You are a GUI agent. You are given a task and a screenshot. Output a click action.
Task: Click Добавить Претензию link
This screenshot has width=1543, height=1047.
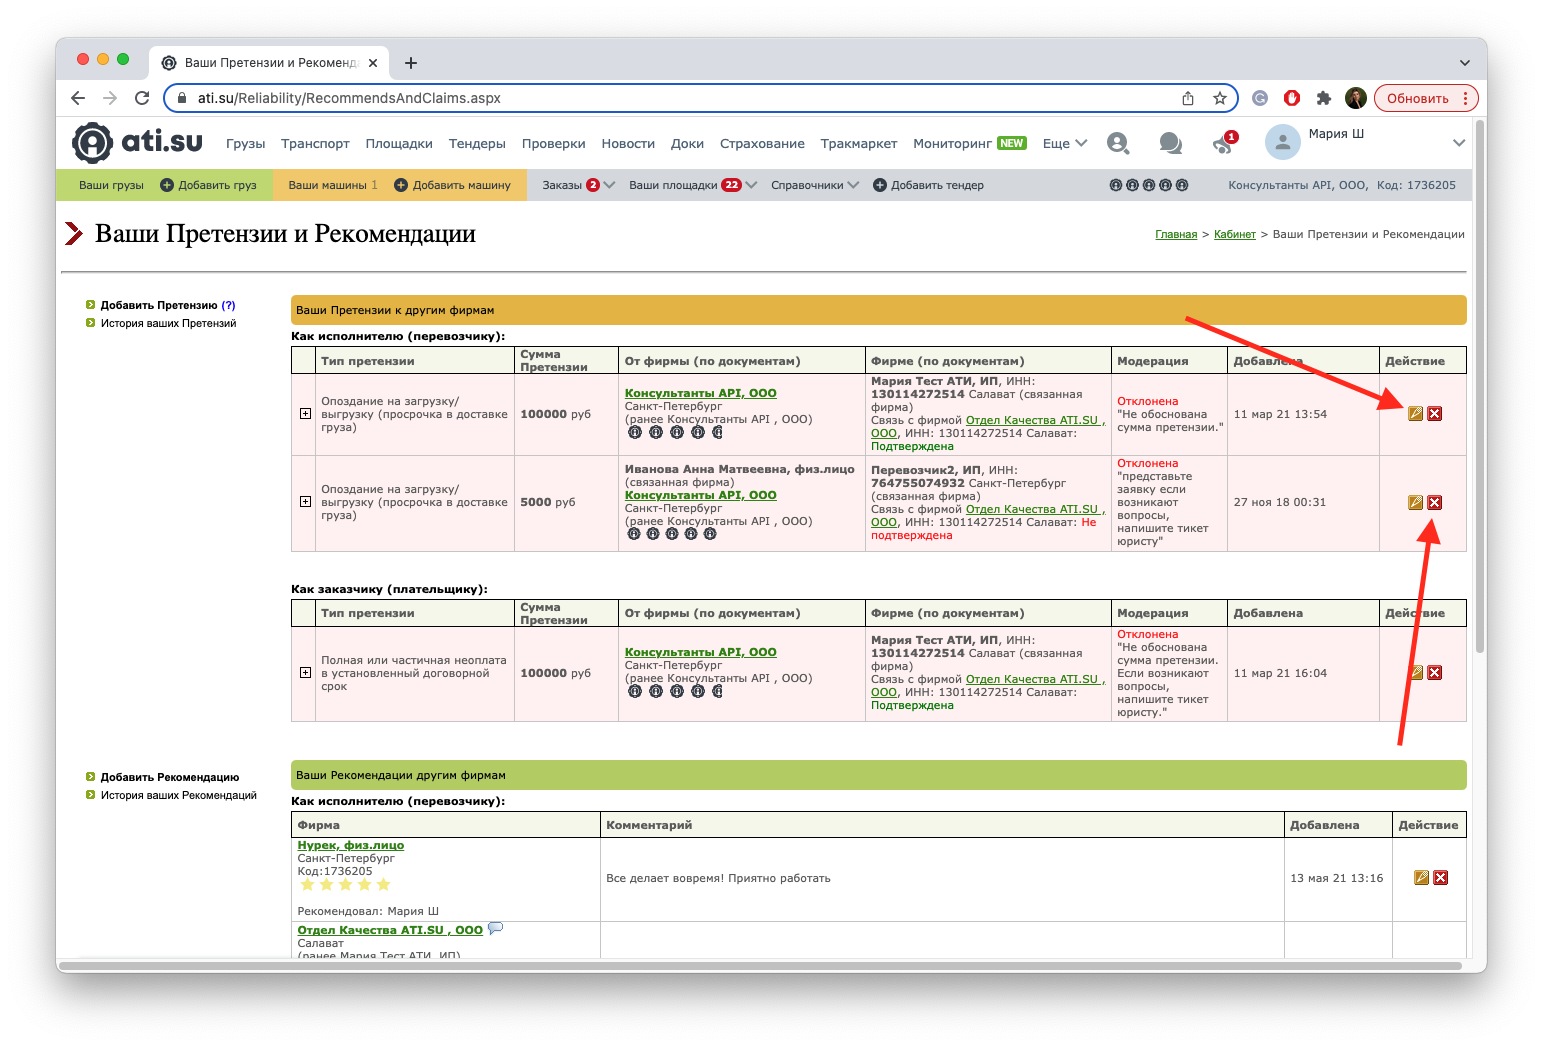[x=159, y=306]
